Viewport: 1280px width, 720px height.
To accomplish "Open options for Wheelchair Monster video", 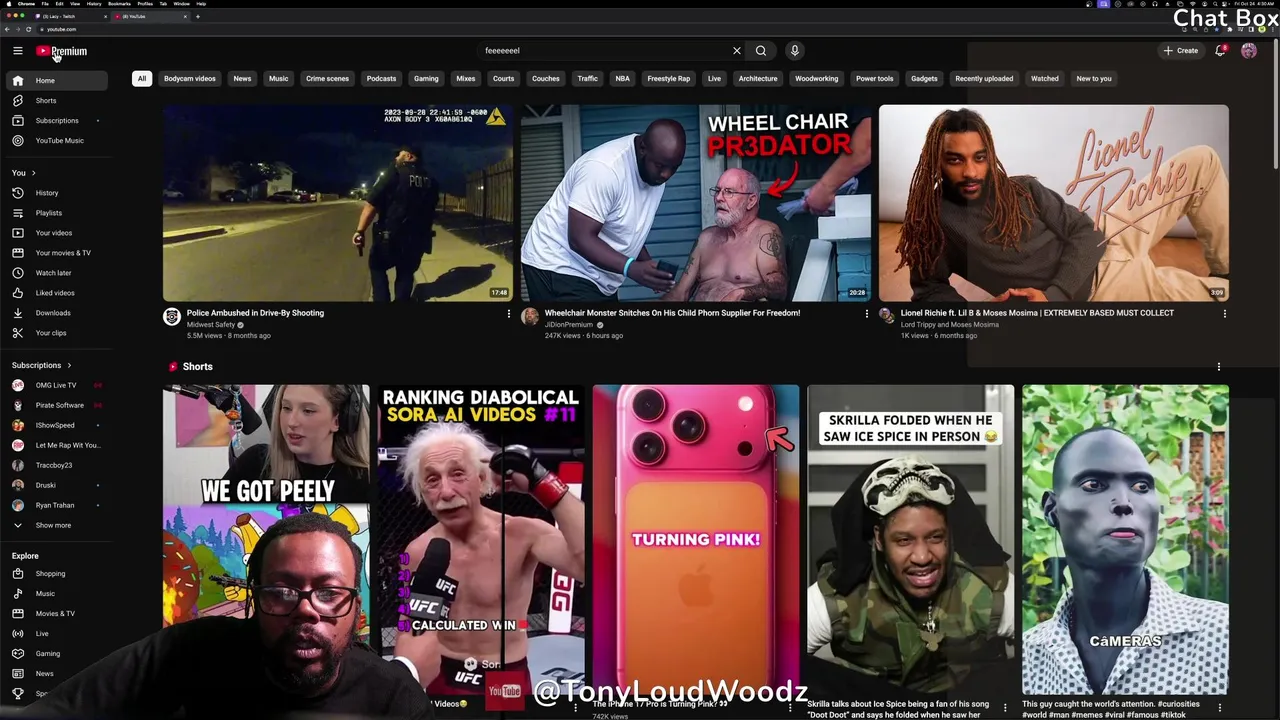I will [866, 314].
